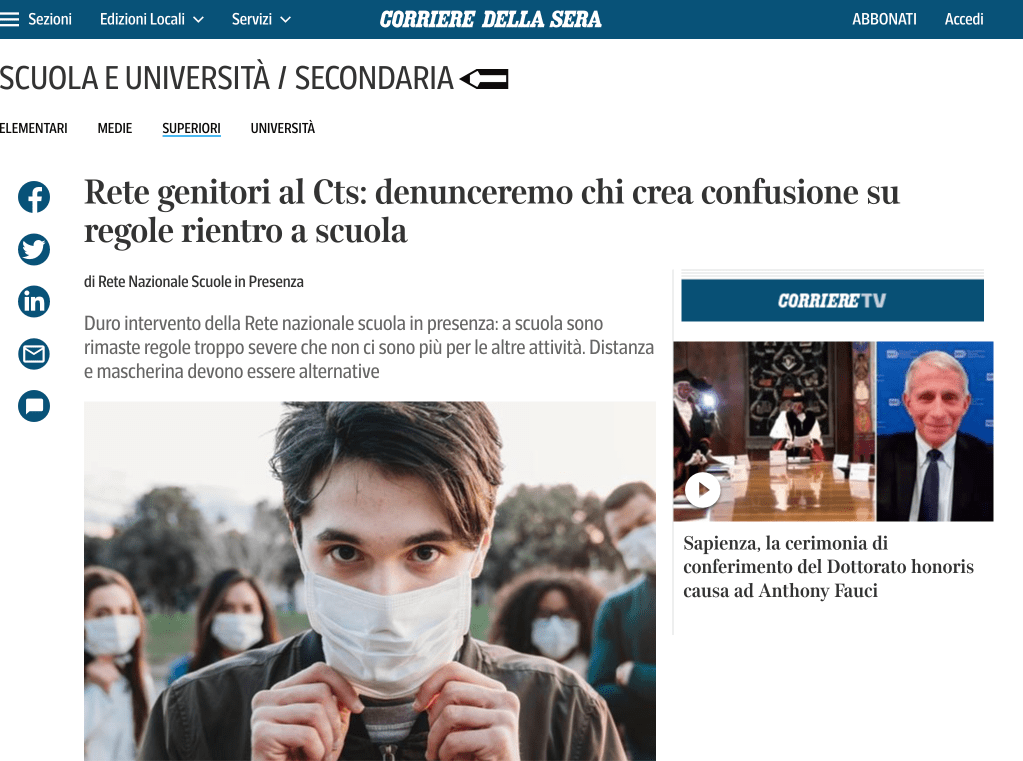Select the Università tab
This screenshot has height=761, width=1023.
coord(282,128)
